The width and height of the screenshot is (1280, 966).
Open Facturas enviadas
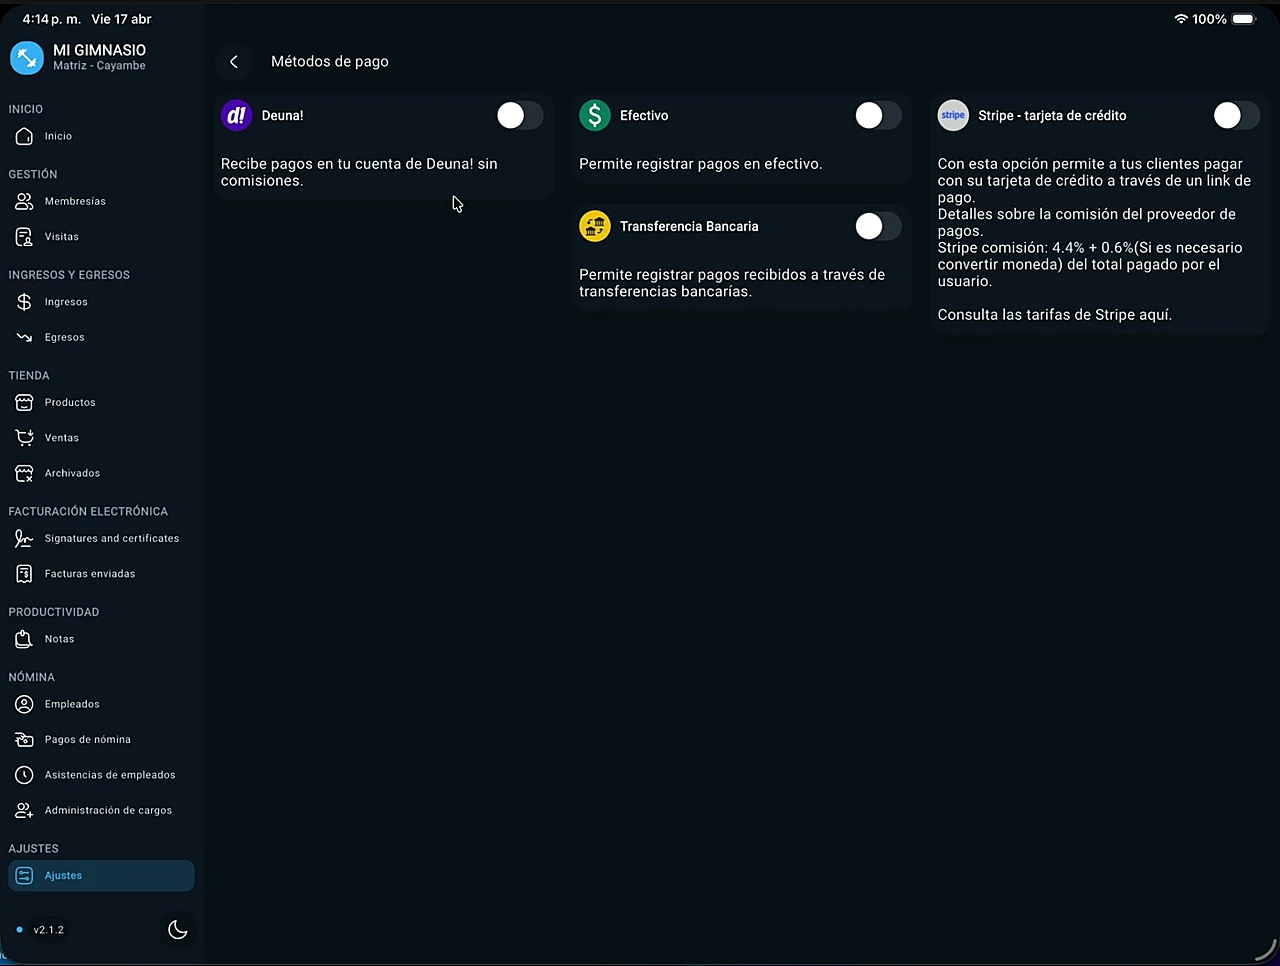point(89,573)
